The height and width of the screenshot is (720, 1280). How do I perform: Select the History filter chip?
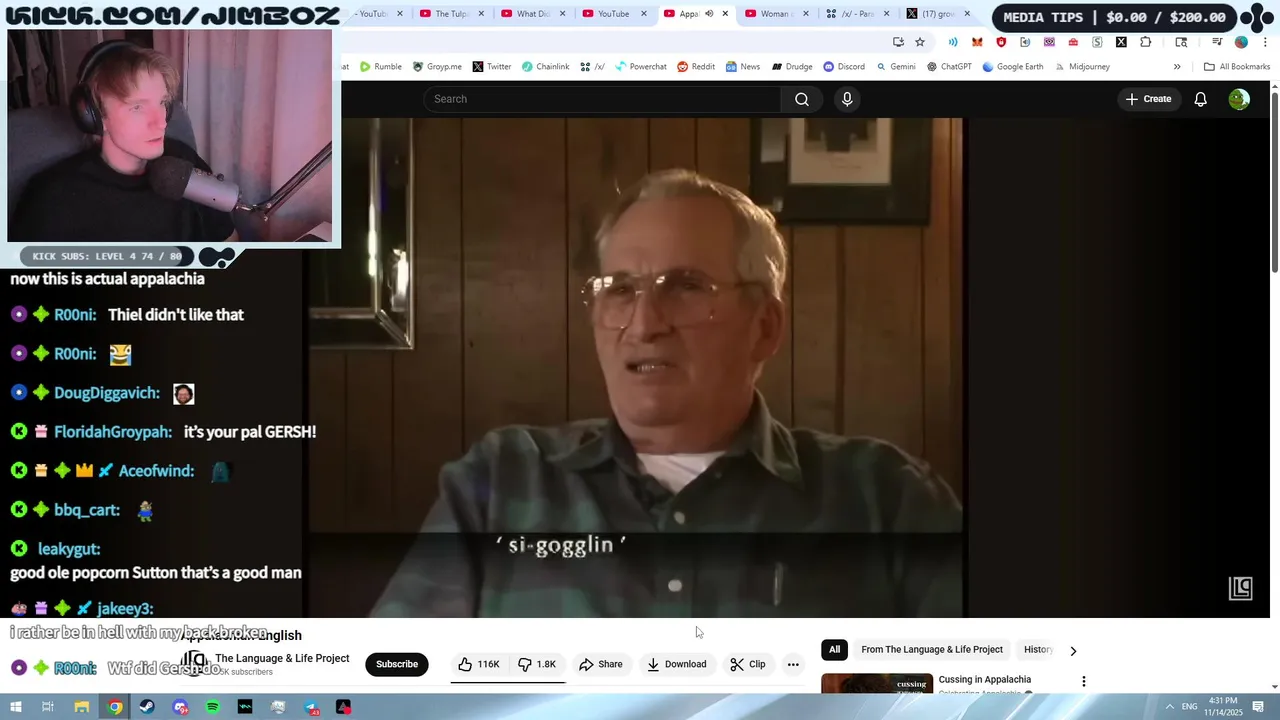(x=1038, y=650)
